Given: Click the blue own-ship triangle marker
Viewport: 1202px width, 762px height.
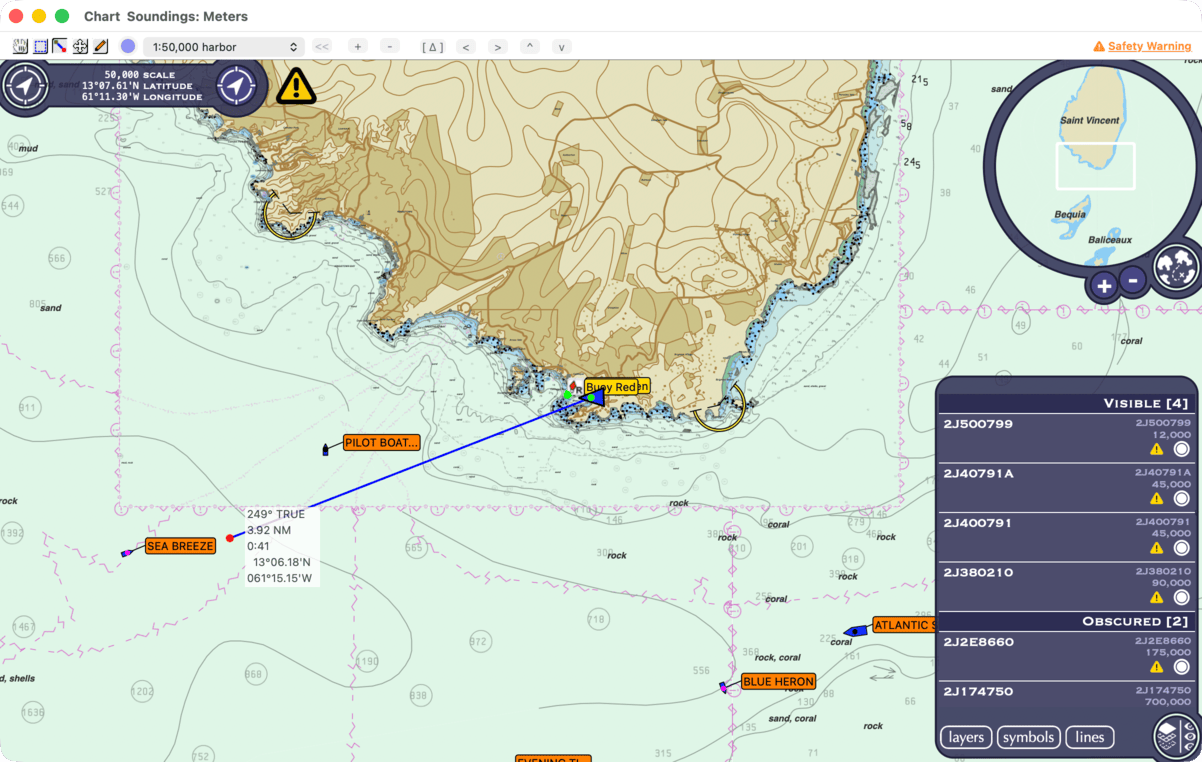Looking at the screenshot, I should click(595, 397).
